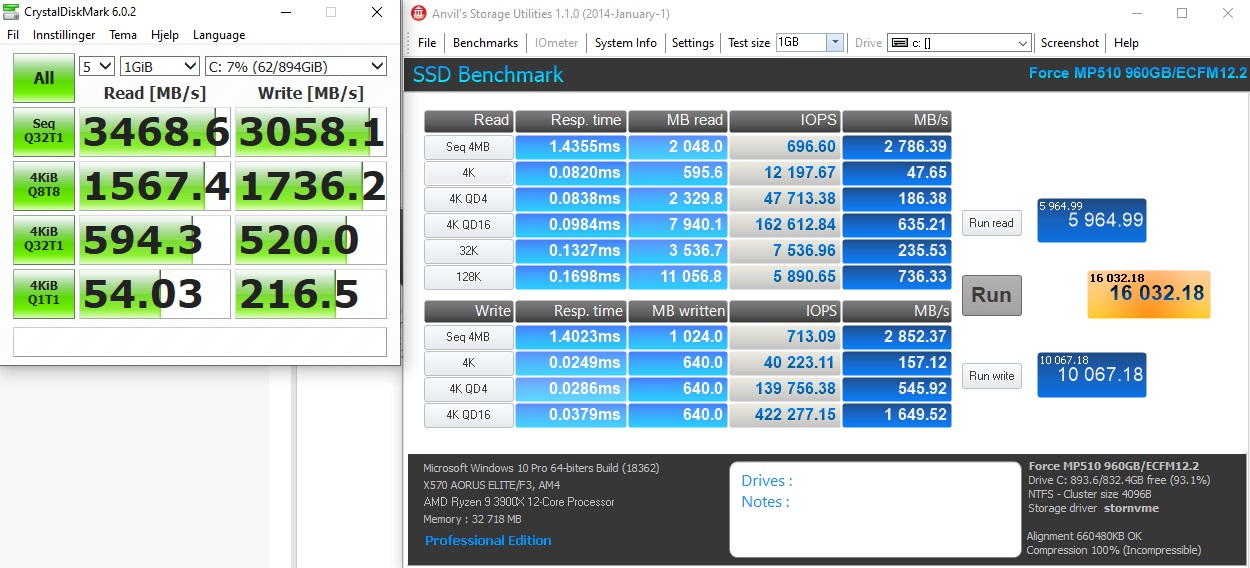
Task: Click the Read Resp. time column header
Action: click(x=571, y=120)
